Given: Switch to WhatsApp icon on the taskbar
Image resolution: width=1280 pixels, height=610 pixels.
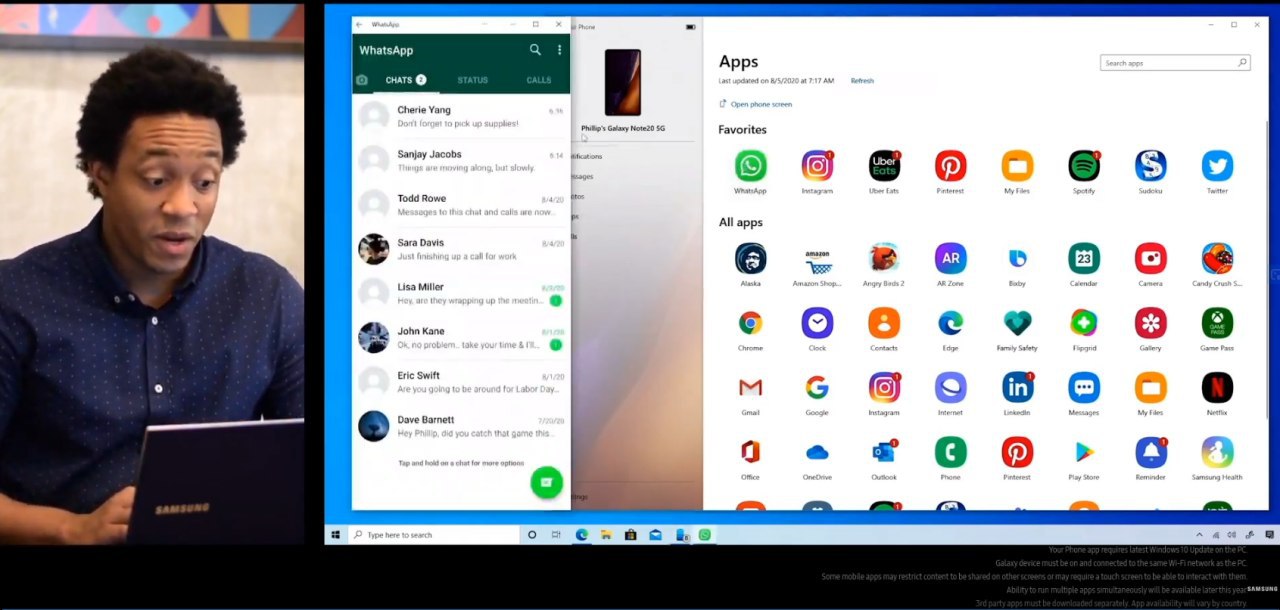Looking at the screenshot, I should click(705, 535).
